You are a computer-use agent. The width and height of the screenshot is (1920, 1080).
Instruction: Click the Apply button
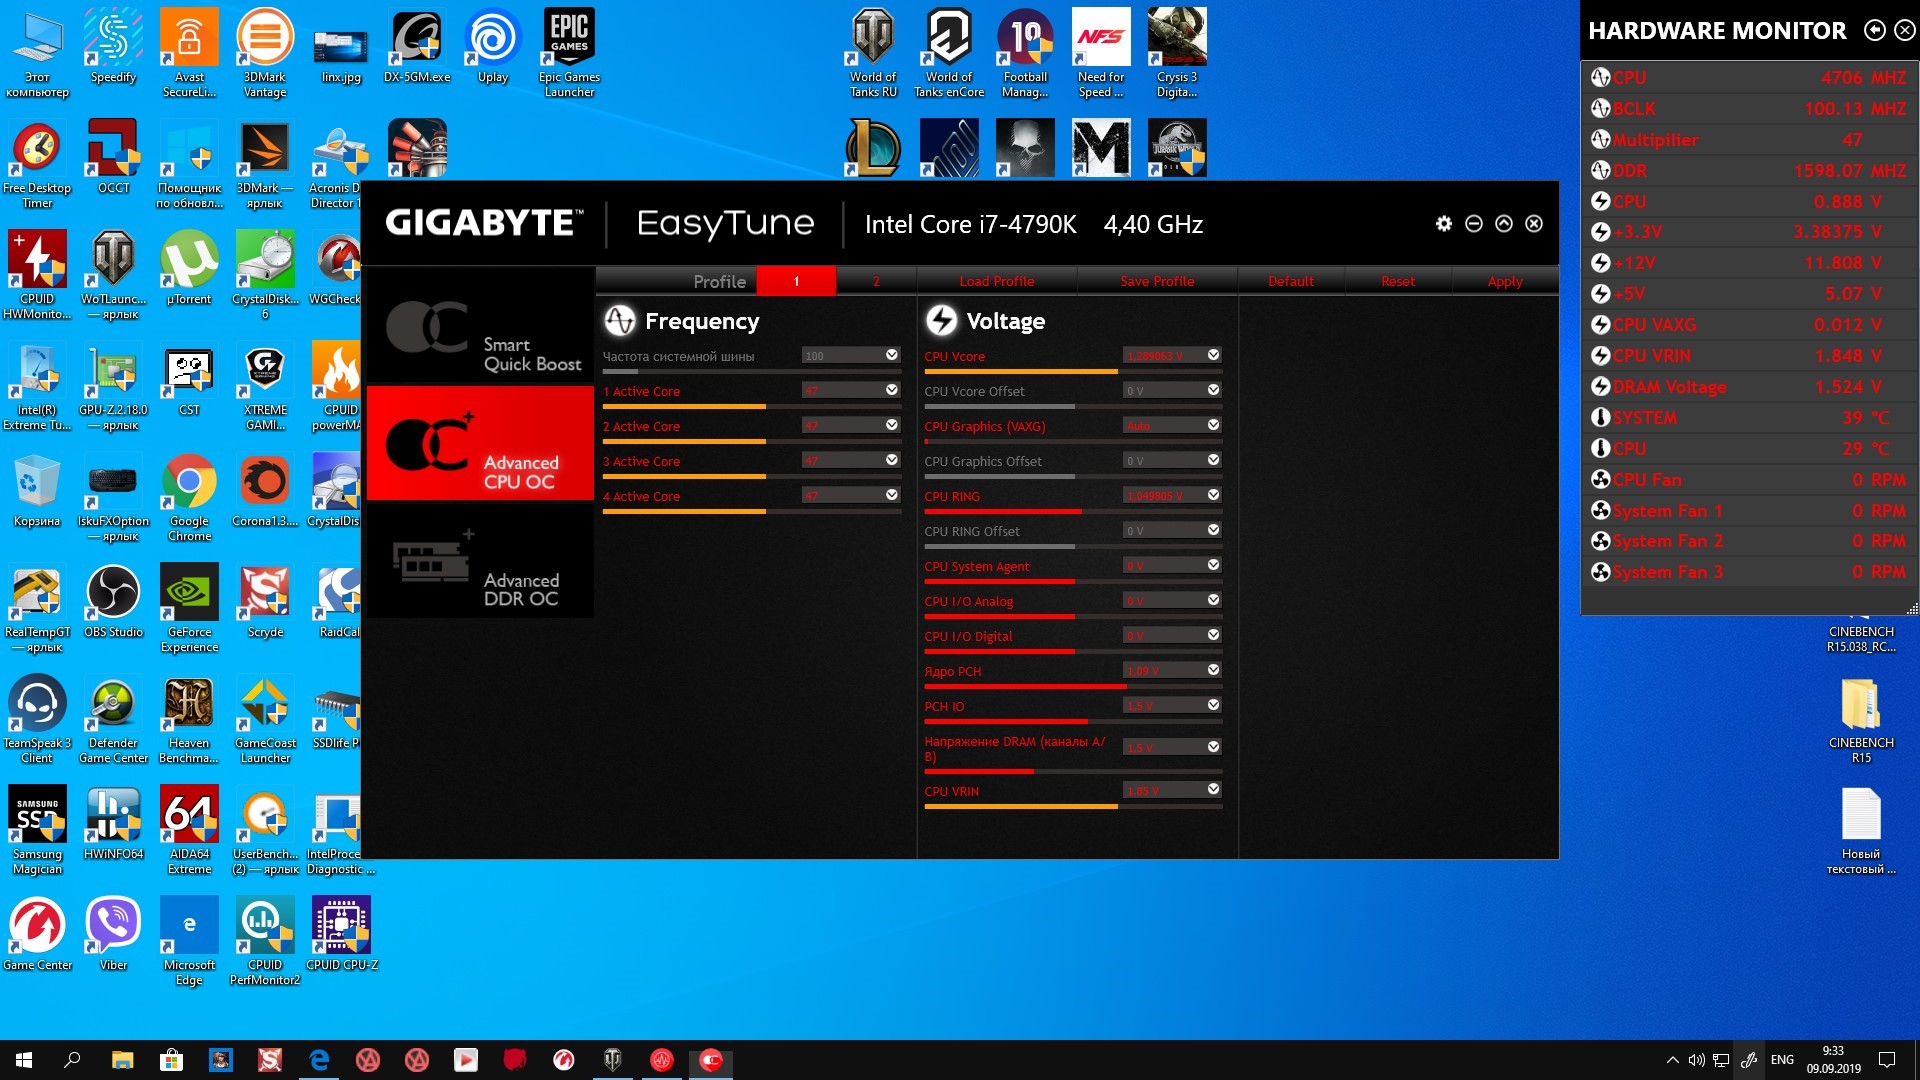click(1504, 282)
